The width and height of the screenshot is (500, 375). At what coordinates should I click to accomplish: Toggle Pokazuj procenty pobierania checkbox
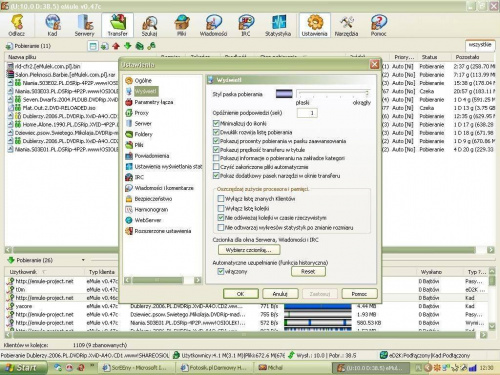[216, 141]
